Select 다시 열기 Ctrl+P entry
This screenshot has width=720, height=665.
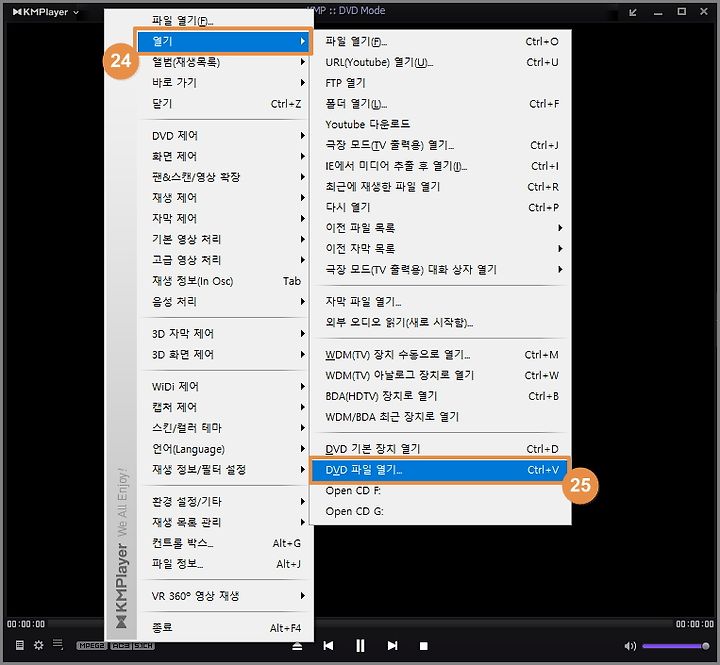click(x=442, y=207)
